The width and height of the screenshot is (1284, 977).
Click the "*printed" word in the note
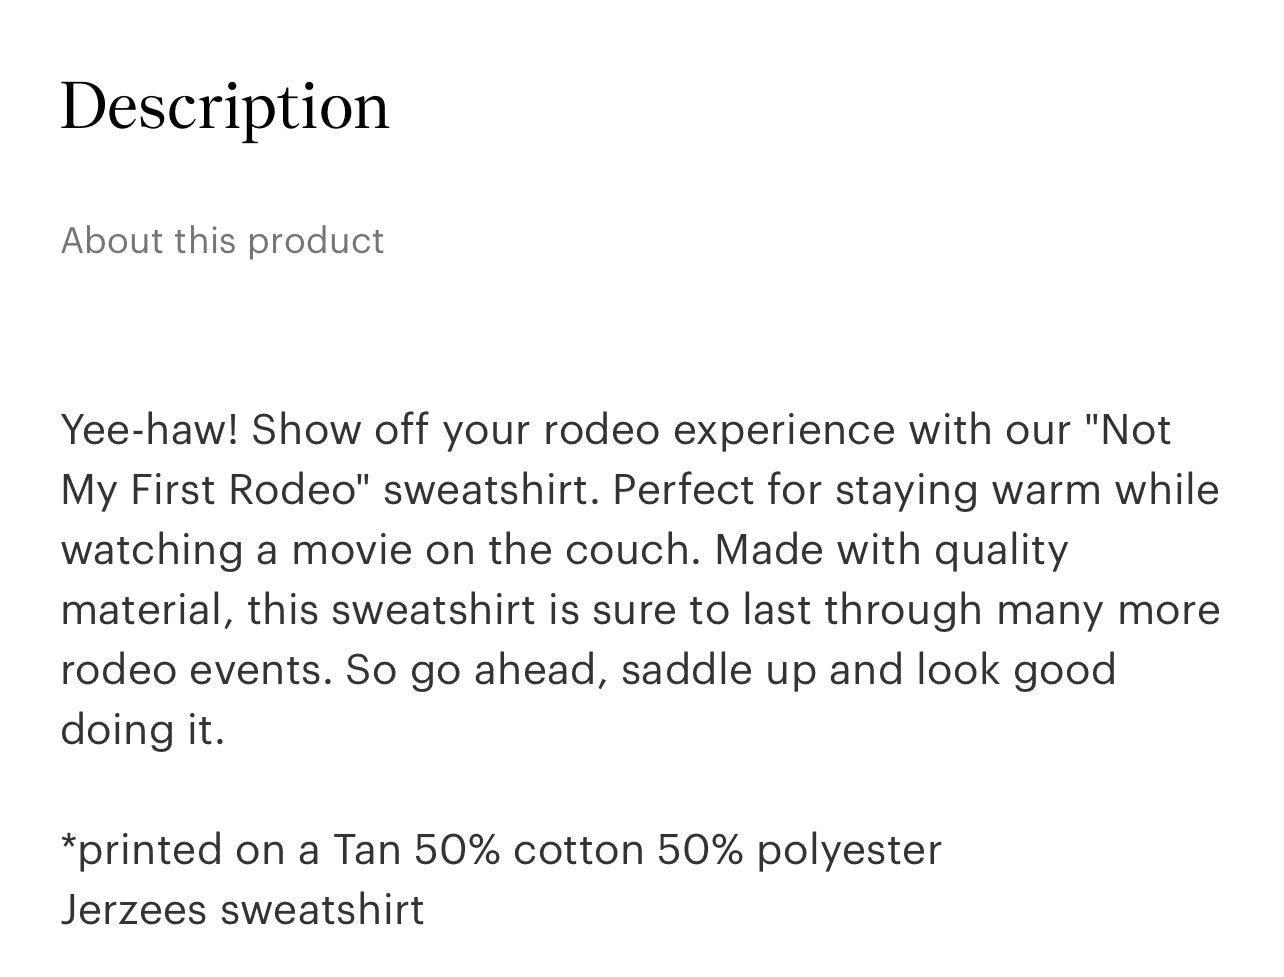tap(141, 850)
